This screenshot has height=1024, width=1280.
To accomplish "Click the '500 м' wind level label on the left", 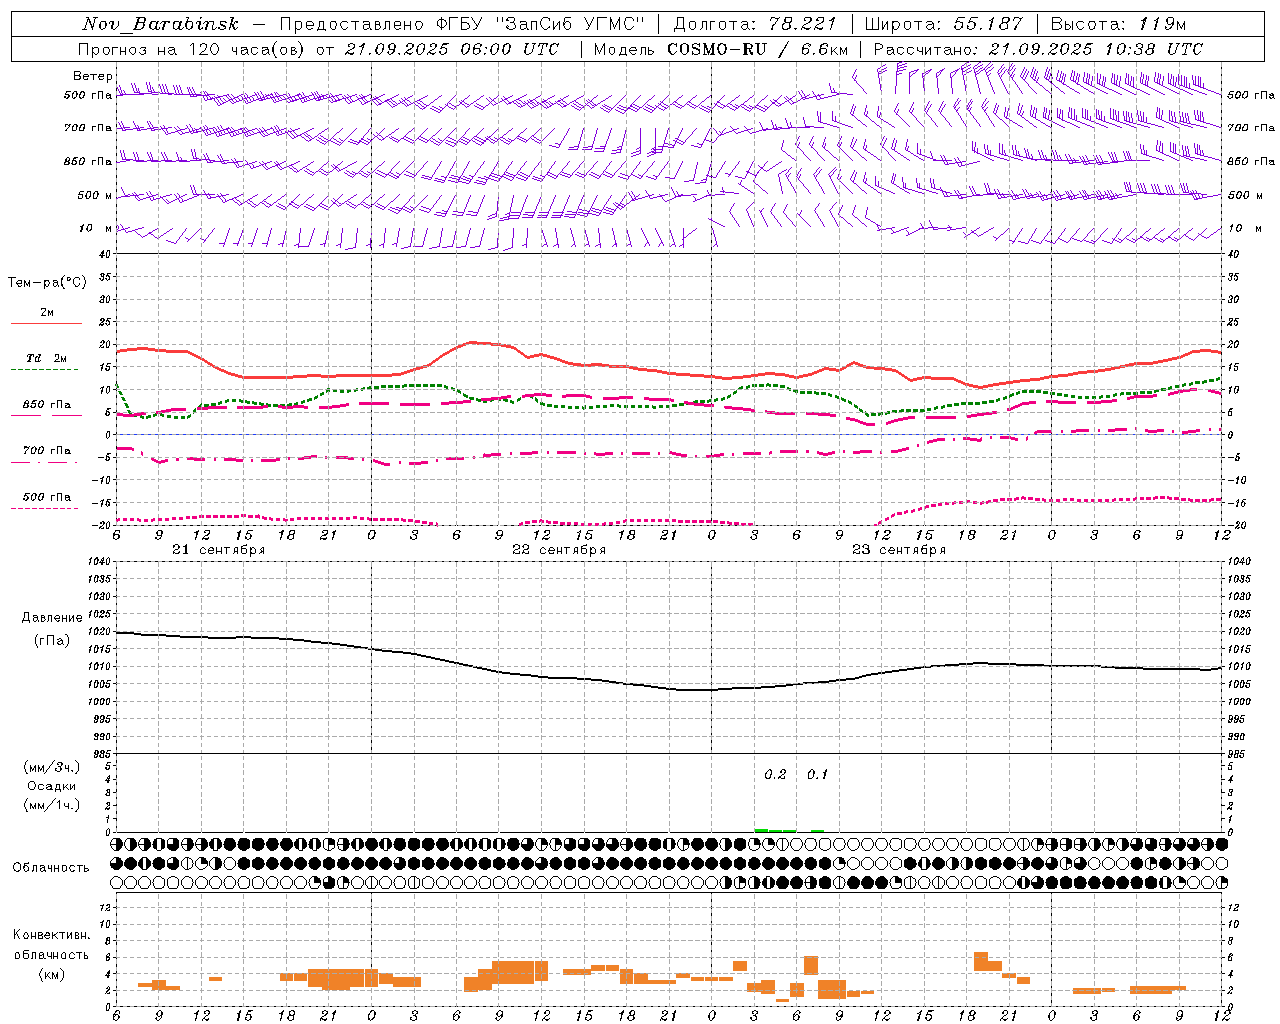I will click(x=95, y=196).
